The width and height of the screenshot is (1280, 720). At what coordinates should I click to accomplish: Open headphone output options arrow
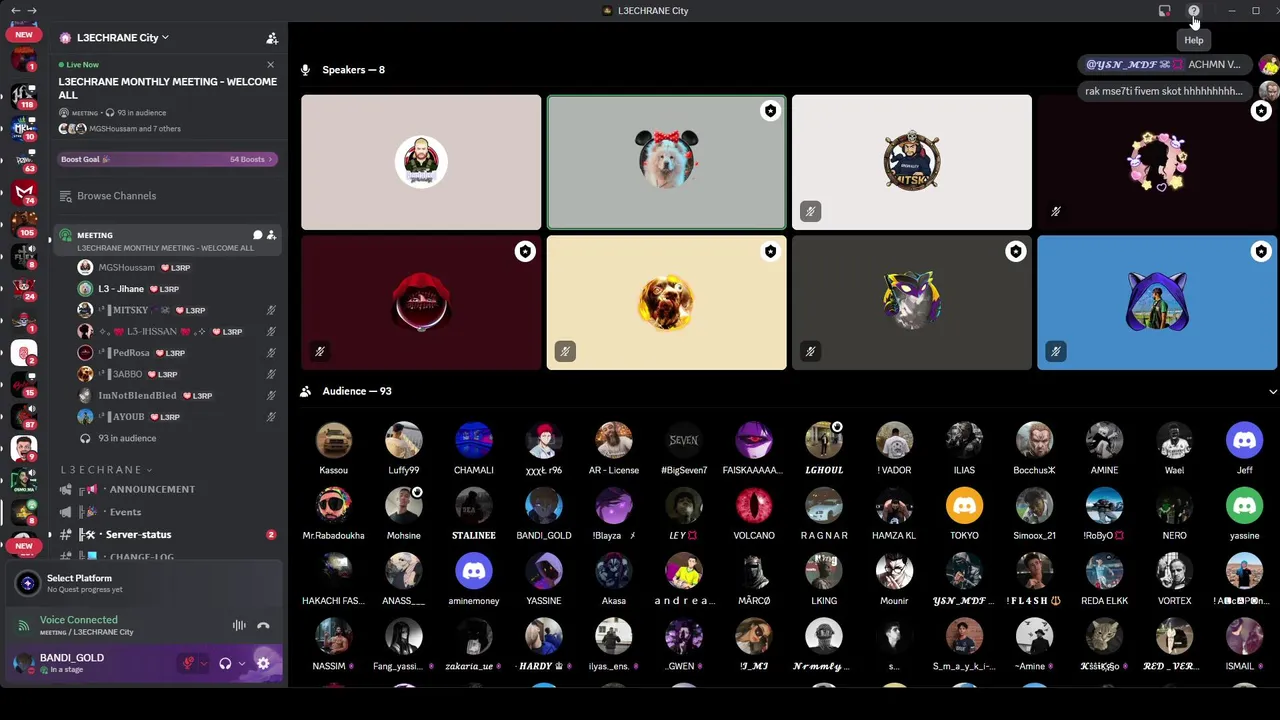coord(241,663)
